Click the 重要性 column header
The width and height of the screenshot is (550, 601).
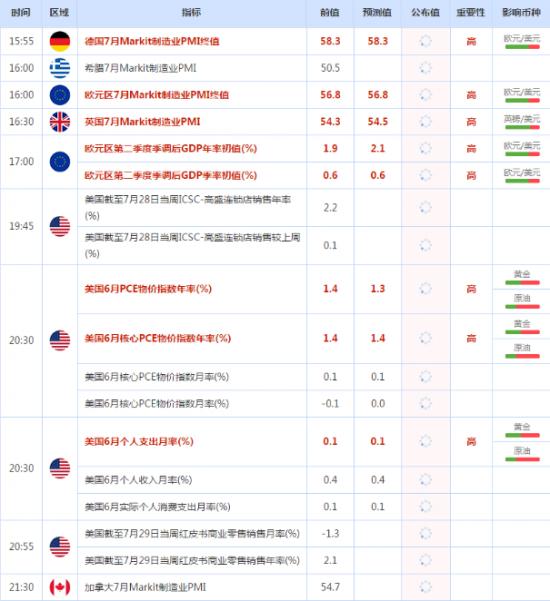[471, 13]
